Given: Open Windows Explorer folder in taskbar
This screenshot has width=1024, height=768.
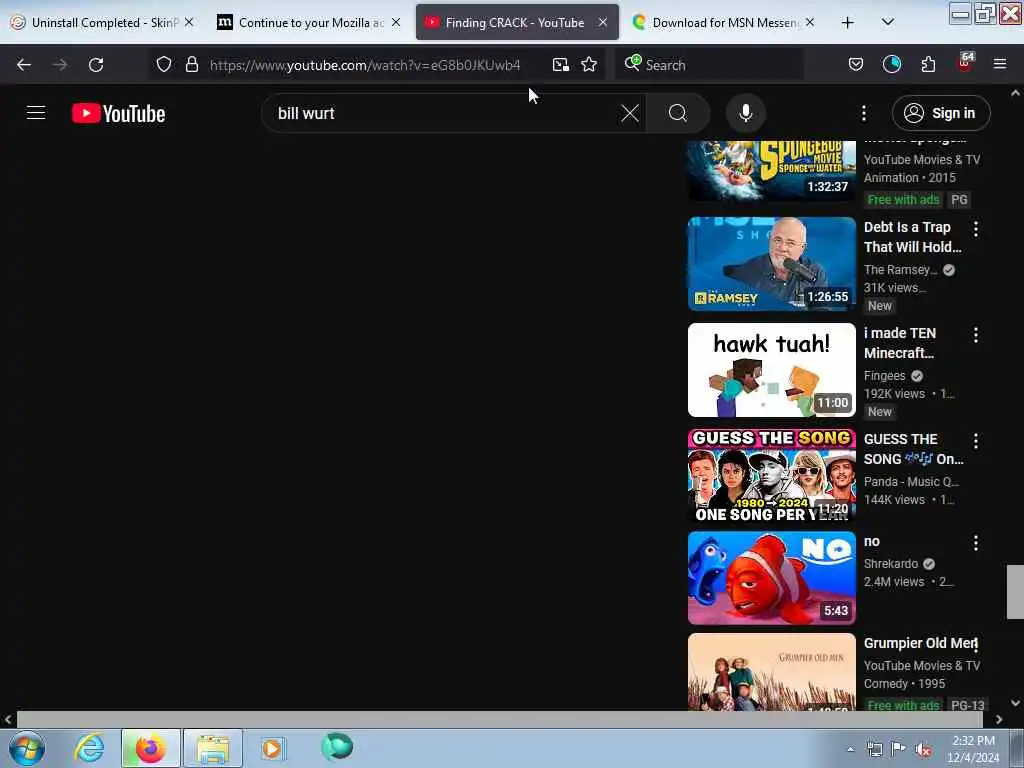Looking at the screenshot, I should click(213, 748).
